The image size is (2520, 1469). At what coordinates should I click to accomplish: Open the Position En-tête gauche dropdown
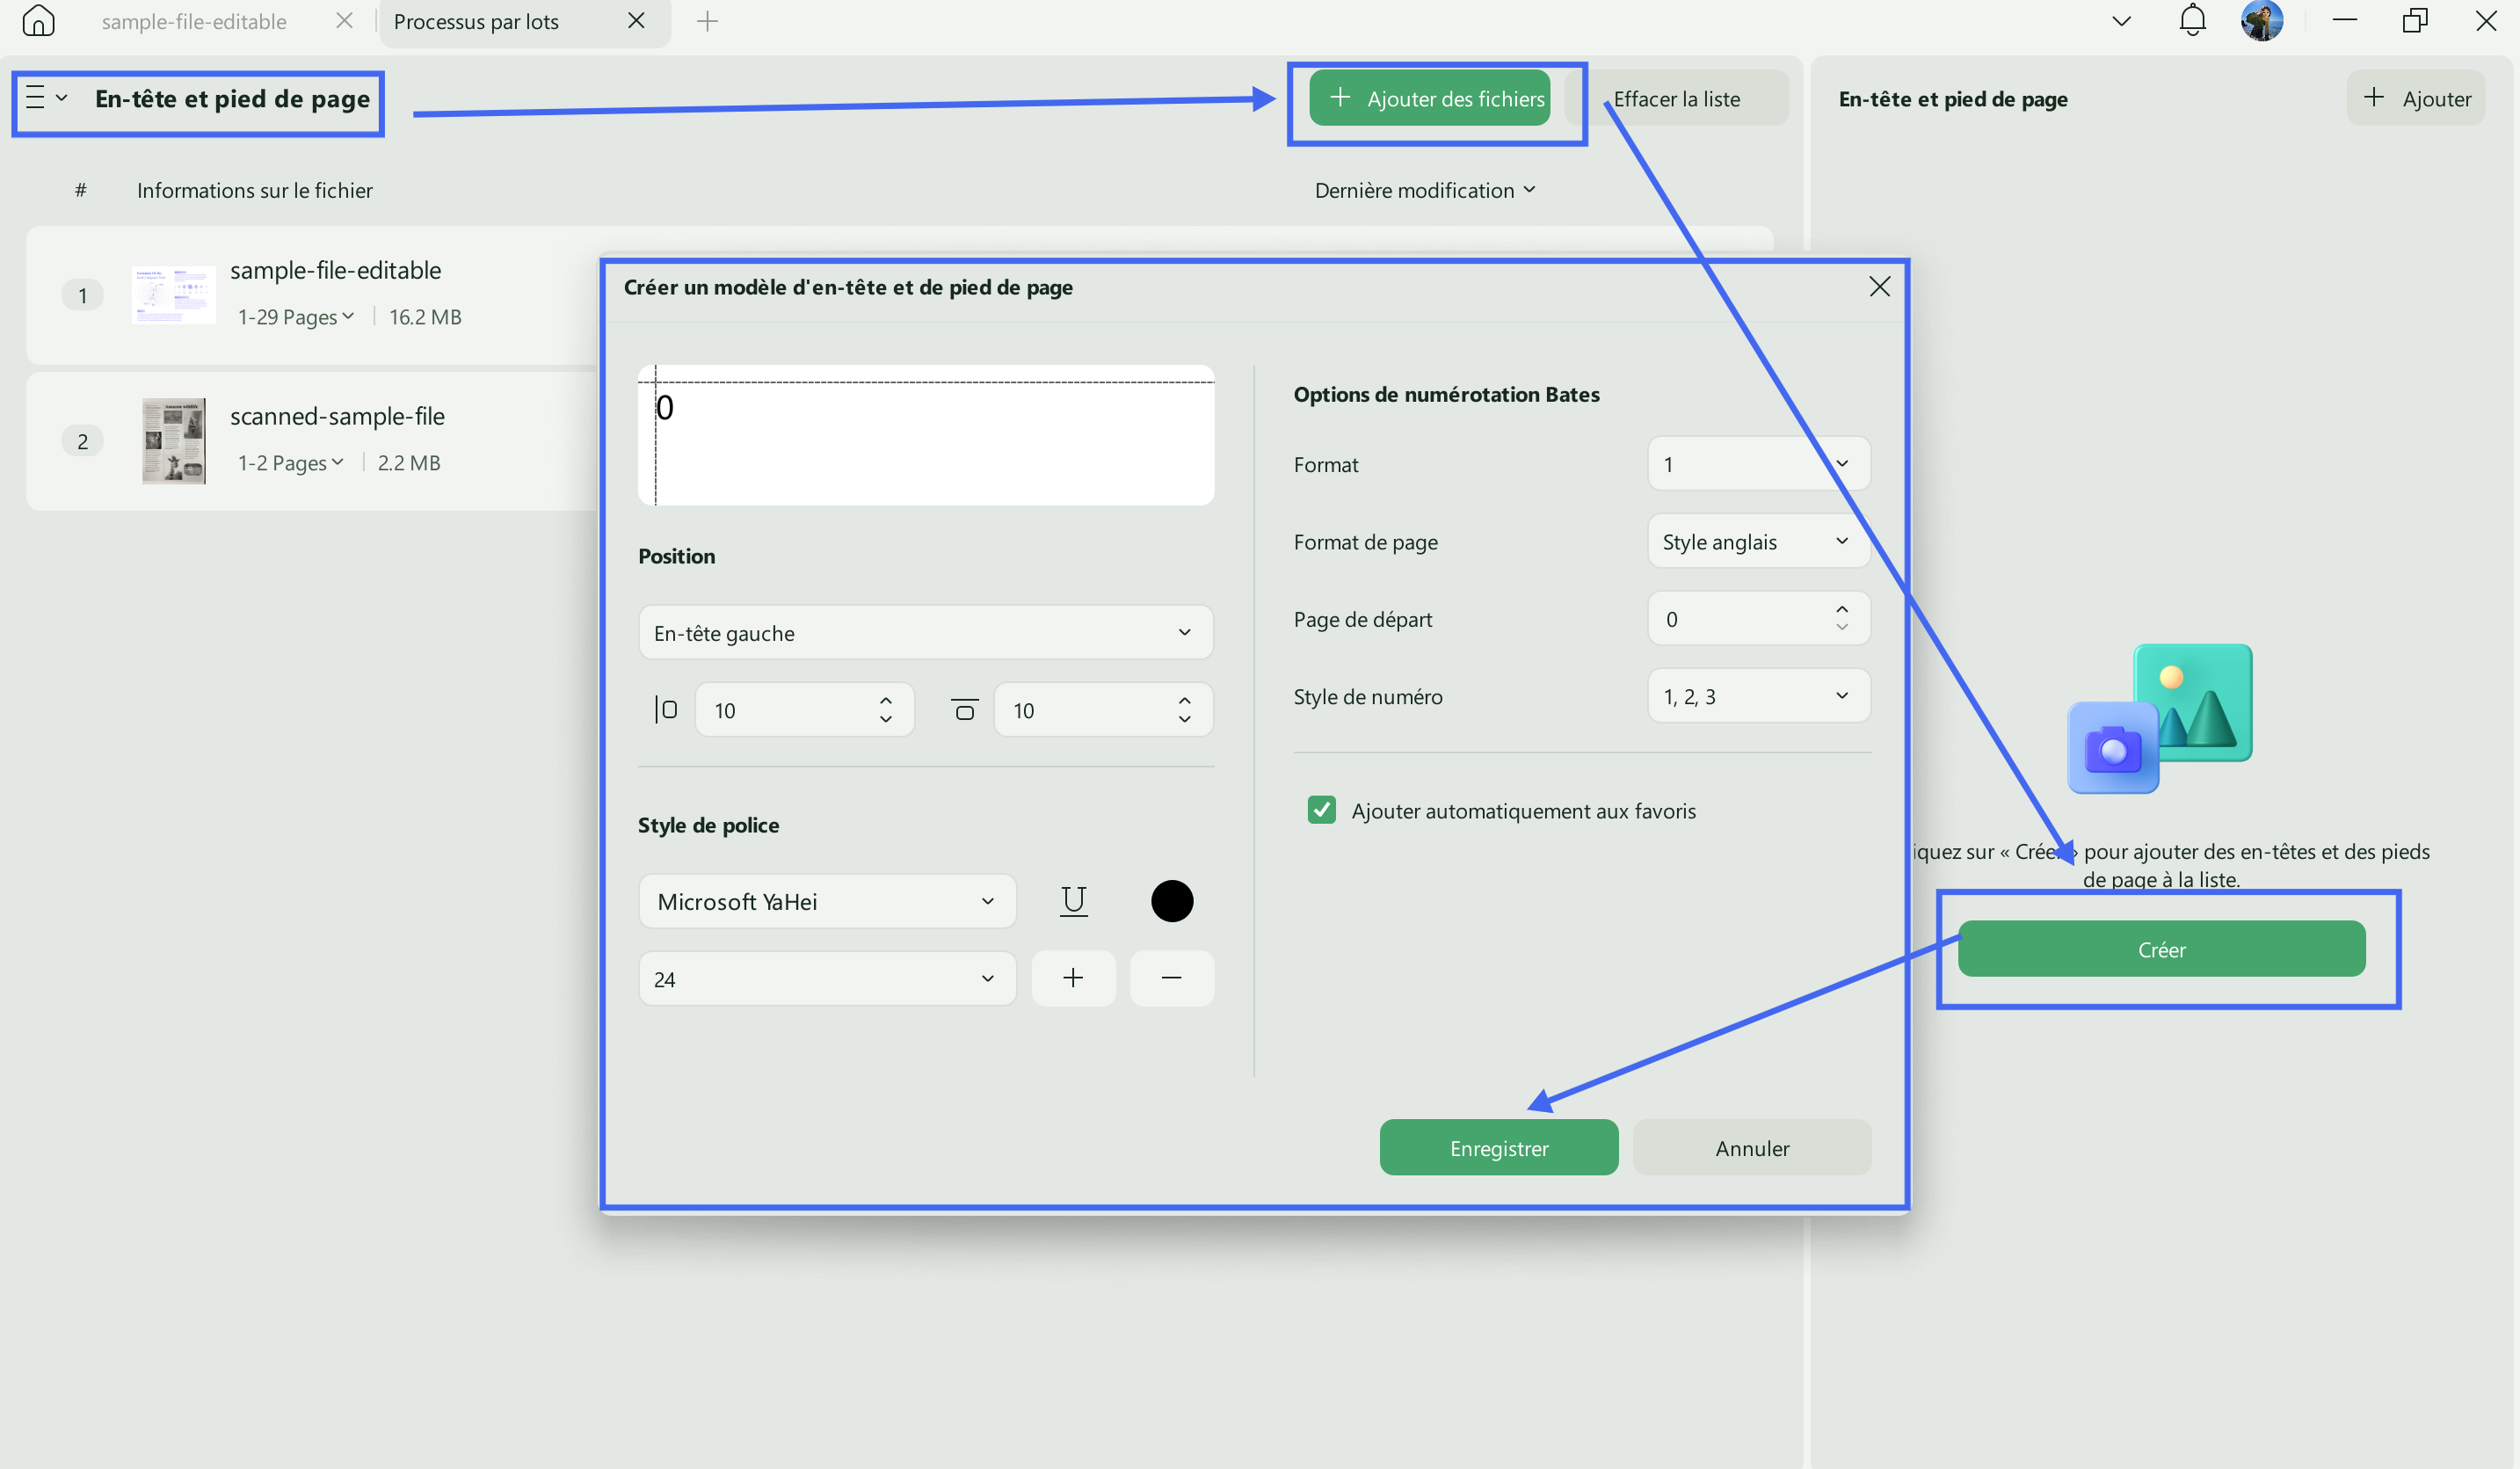click(x=926, y=632)
